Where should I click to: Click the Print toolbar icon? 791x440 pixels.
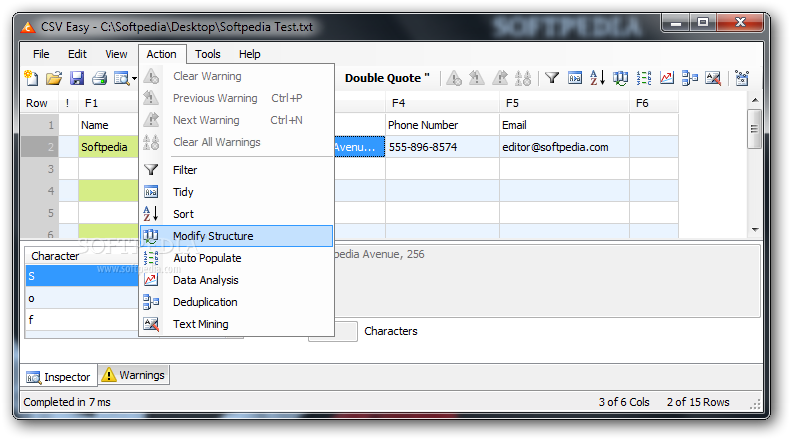tap(99, 78)
